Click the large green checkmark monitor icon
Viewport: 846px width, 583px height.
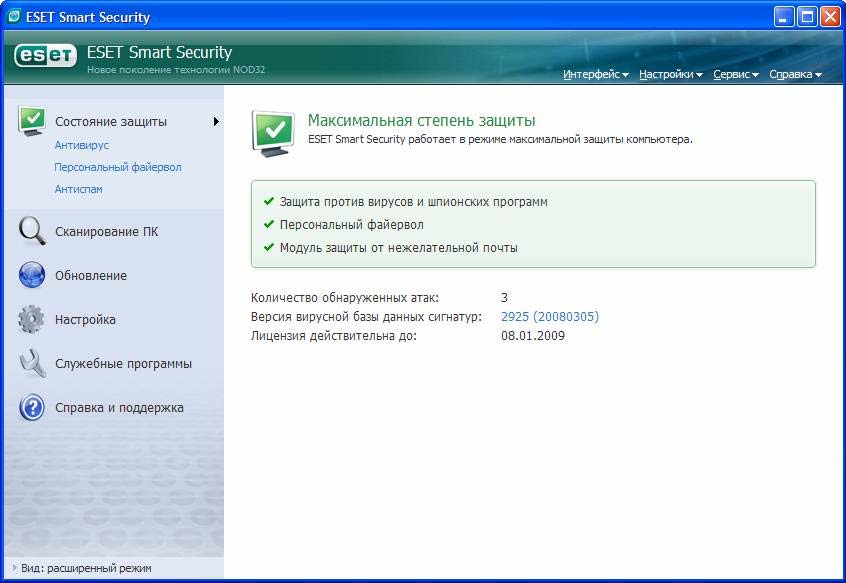(273, 133)
